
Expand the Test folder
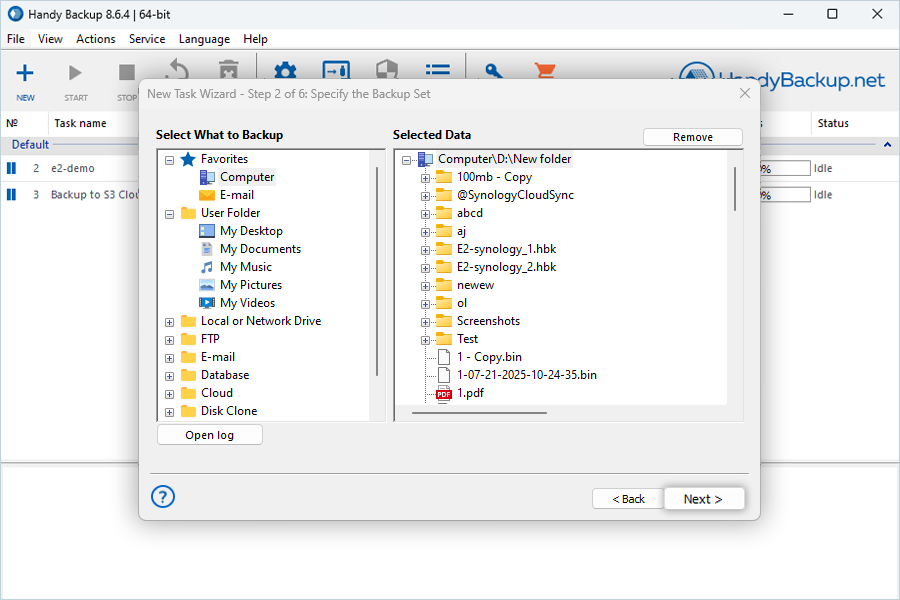425,340
